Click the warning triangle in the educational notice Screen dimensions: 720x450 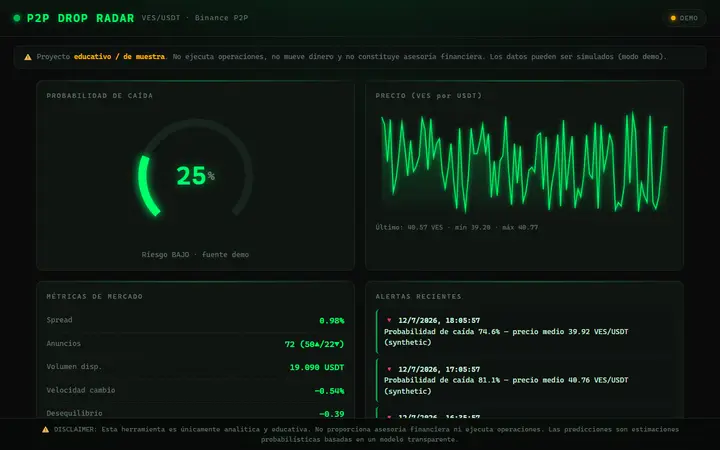(28, 57)
